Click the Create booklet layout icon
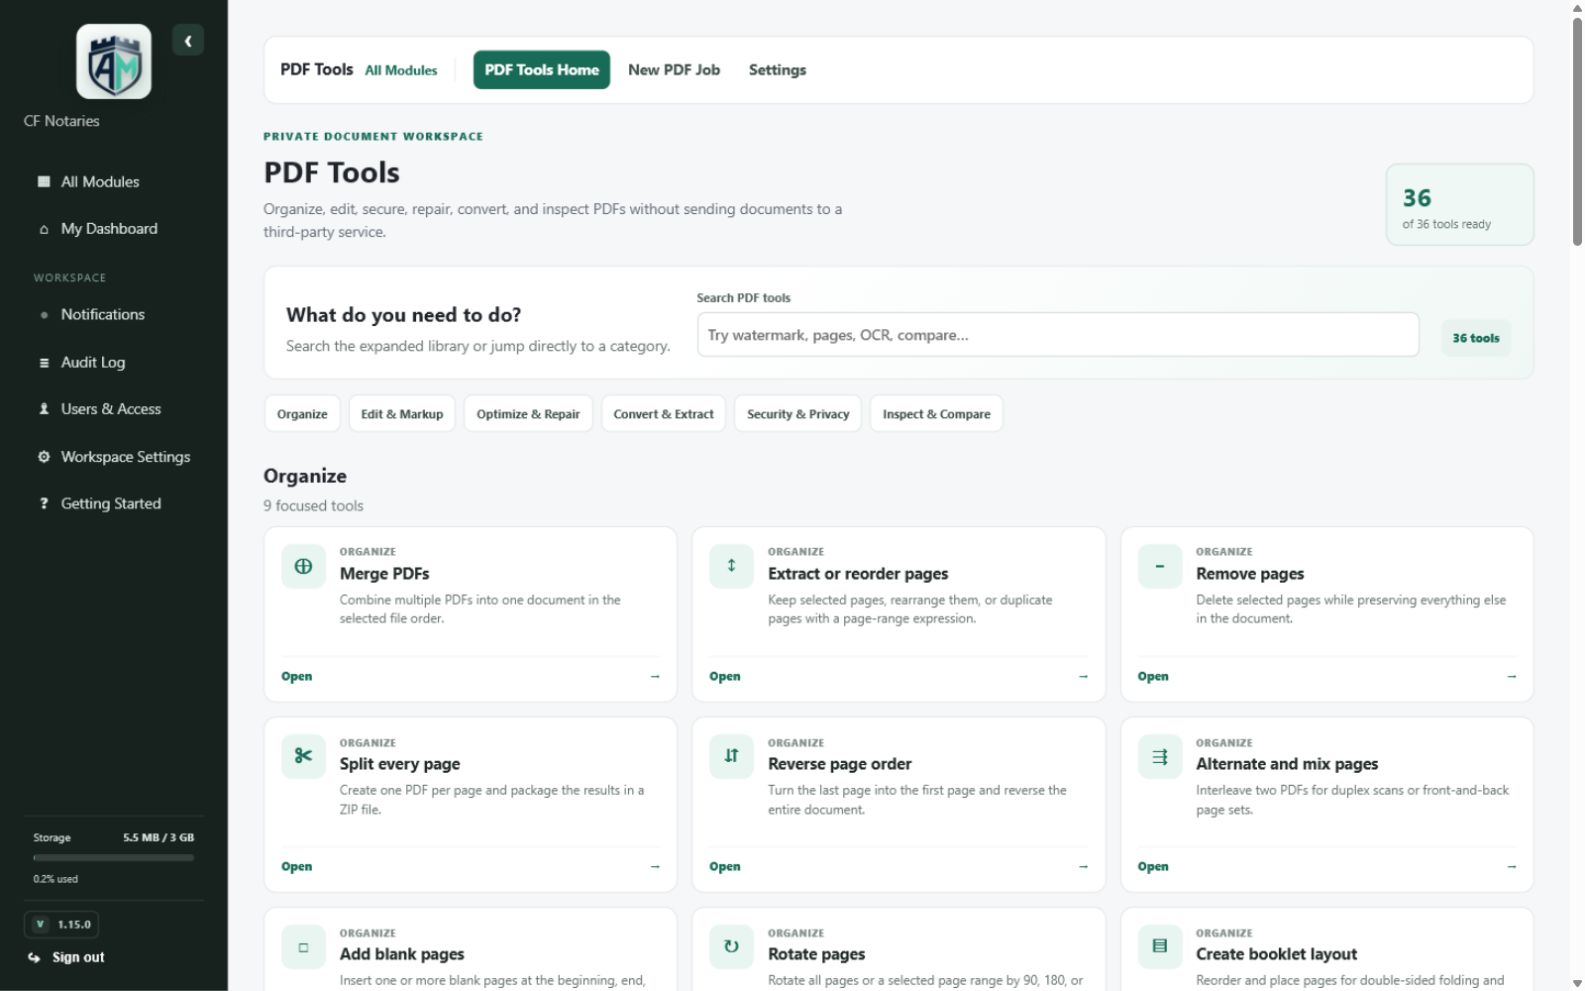The width and height of the screenshot is (1585, 991). coord(1159,947)
